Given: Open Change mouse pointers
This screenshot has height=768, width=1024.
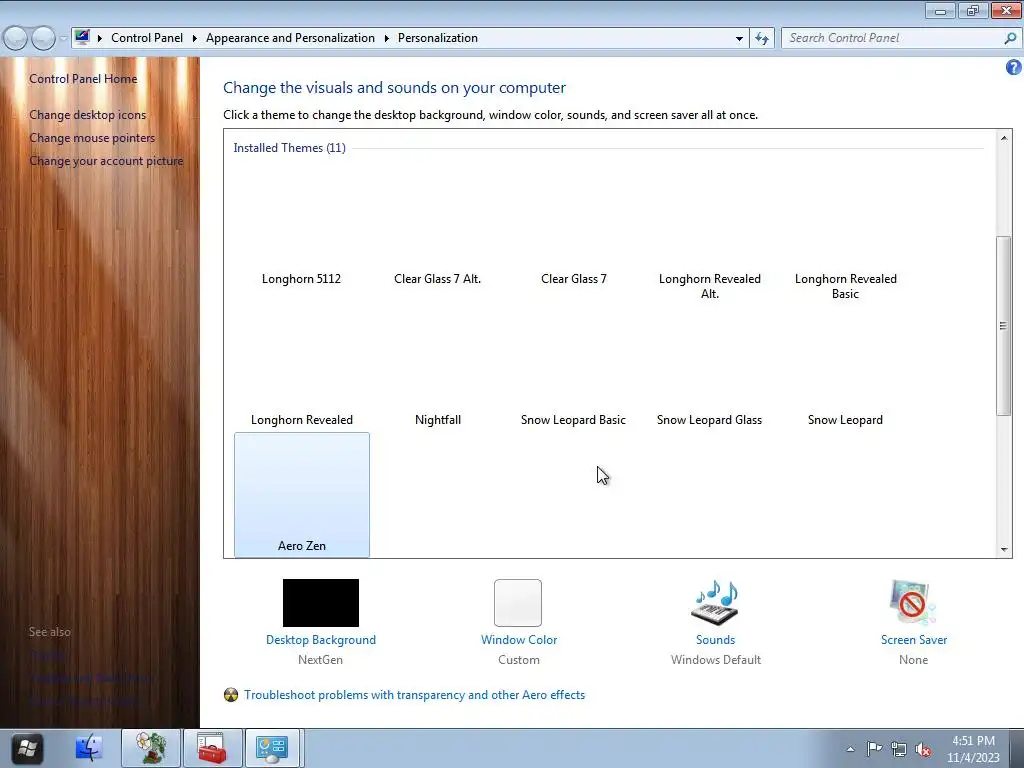Looking at the screenshot, I should pos(92,138).
